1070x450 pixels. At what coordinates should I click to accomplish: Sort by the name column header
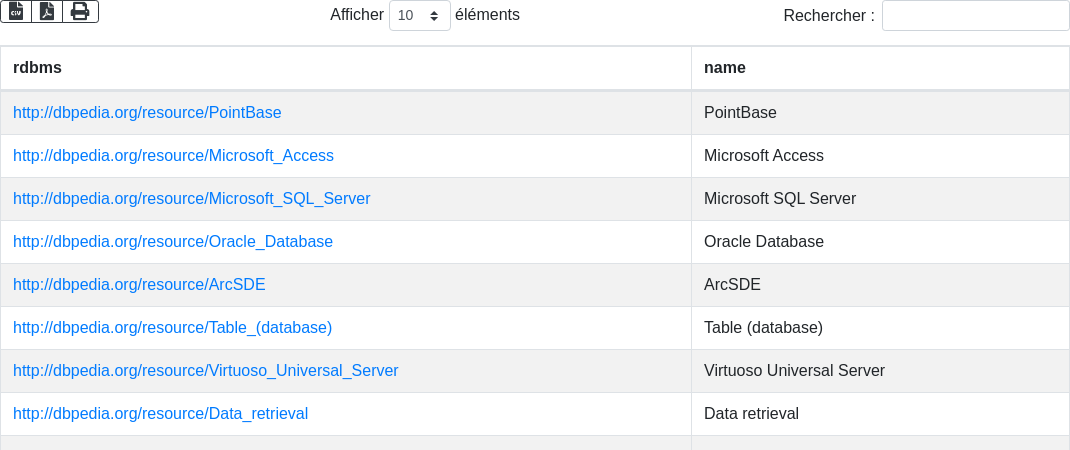point(724,68)
